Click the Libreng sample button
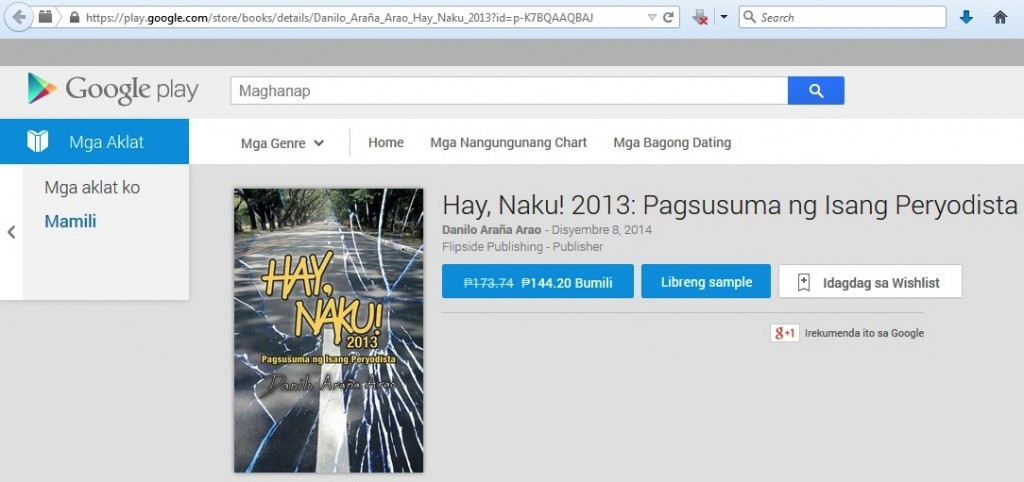1024x482 pixels. (x=706, y=281)
